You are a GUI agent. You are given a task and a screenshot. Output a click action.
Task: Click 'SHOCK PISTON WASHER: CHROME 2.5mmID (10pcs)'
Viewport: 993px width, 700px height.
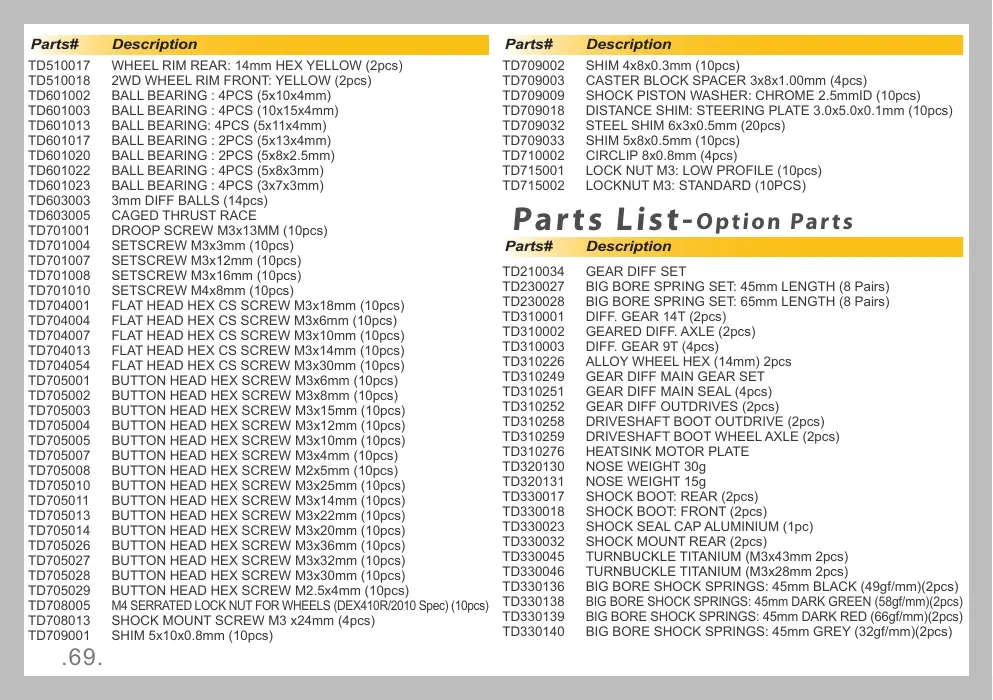click(753, 96)
